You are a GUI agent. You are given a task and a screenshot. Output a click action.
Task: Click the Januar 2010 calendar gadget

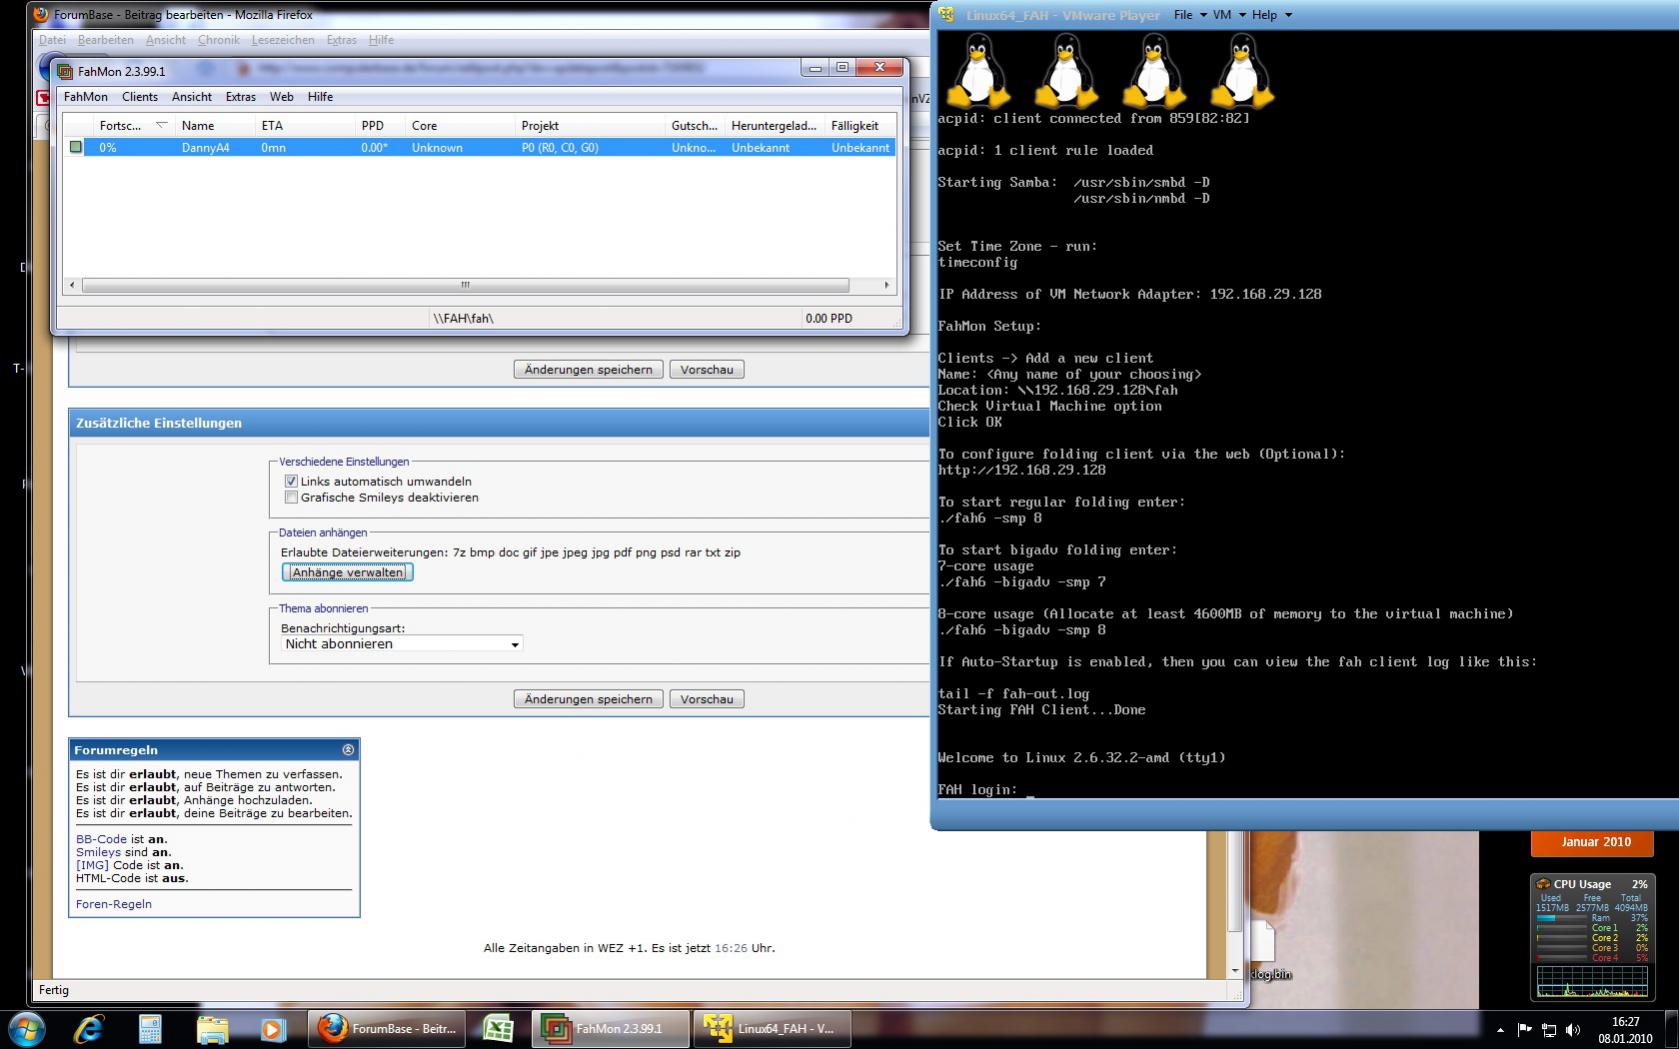click(1591, 843)
